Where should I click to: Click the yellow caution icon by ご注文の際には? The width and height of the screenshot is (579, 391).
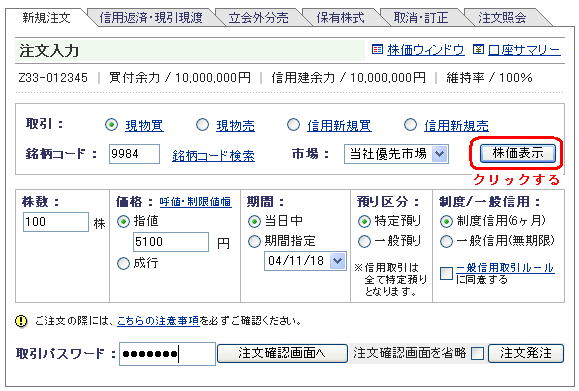[x=21, y=320]
